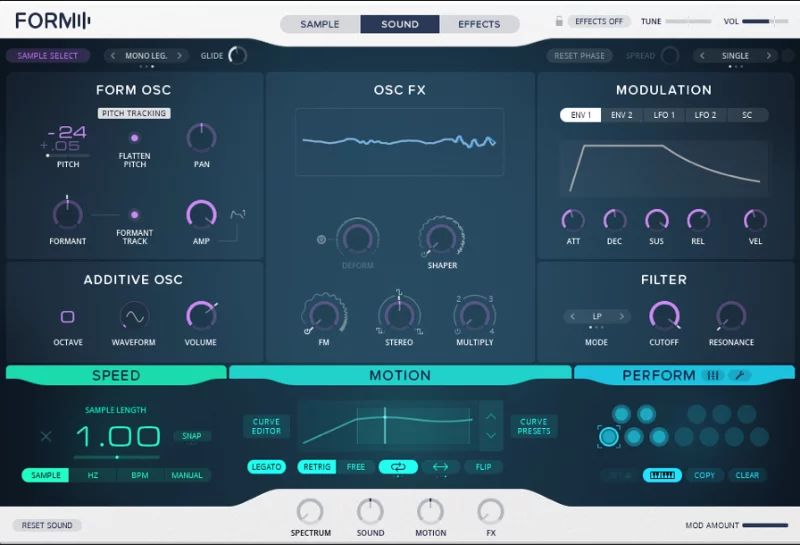Click the DEC envelope knob
This screenshot has height=545, width=800.
614,220
